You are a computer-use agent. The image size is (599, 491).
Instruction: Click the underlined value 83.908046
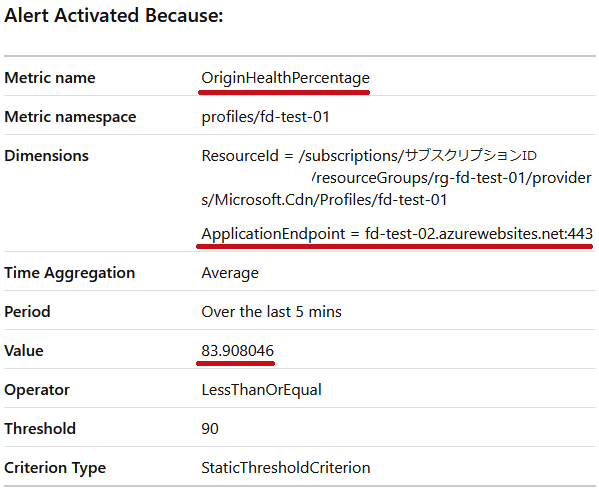point(238,351)
